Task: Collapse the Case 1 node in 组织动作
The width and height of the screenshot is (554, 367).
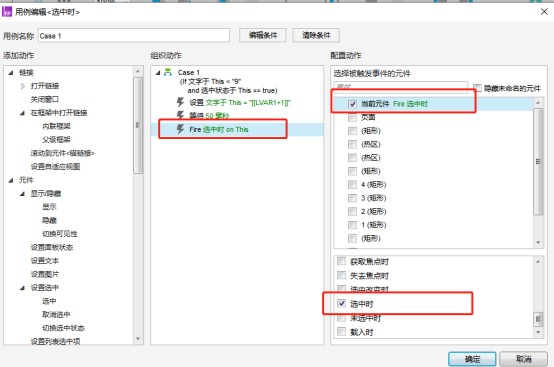Action: [x=158, y=72]
